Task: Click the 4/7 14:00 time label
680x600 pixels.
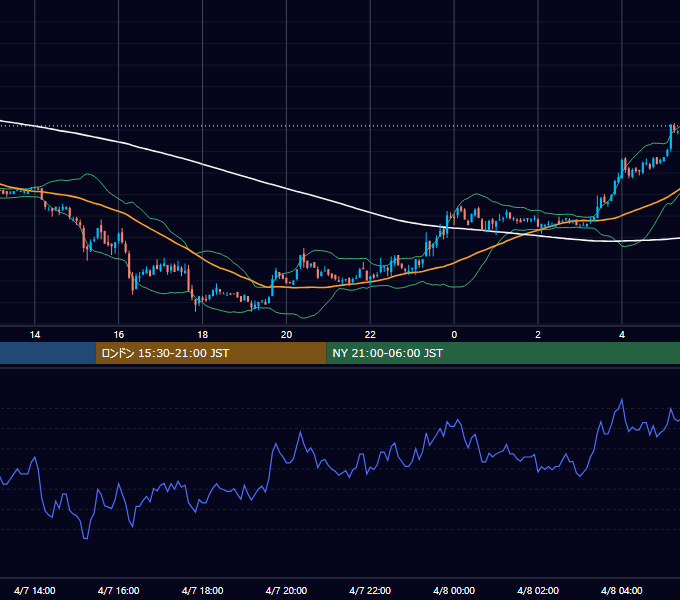Action: click(35, 590)
